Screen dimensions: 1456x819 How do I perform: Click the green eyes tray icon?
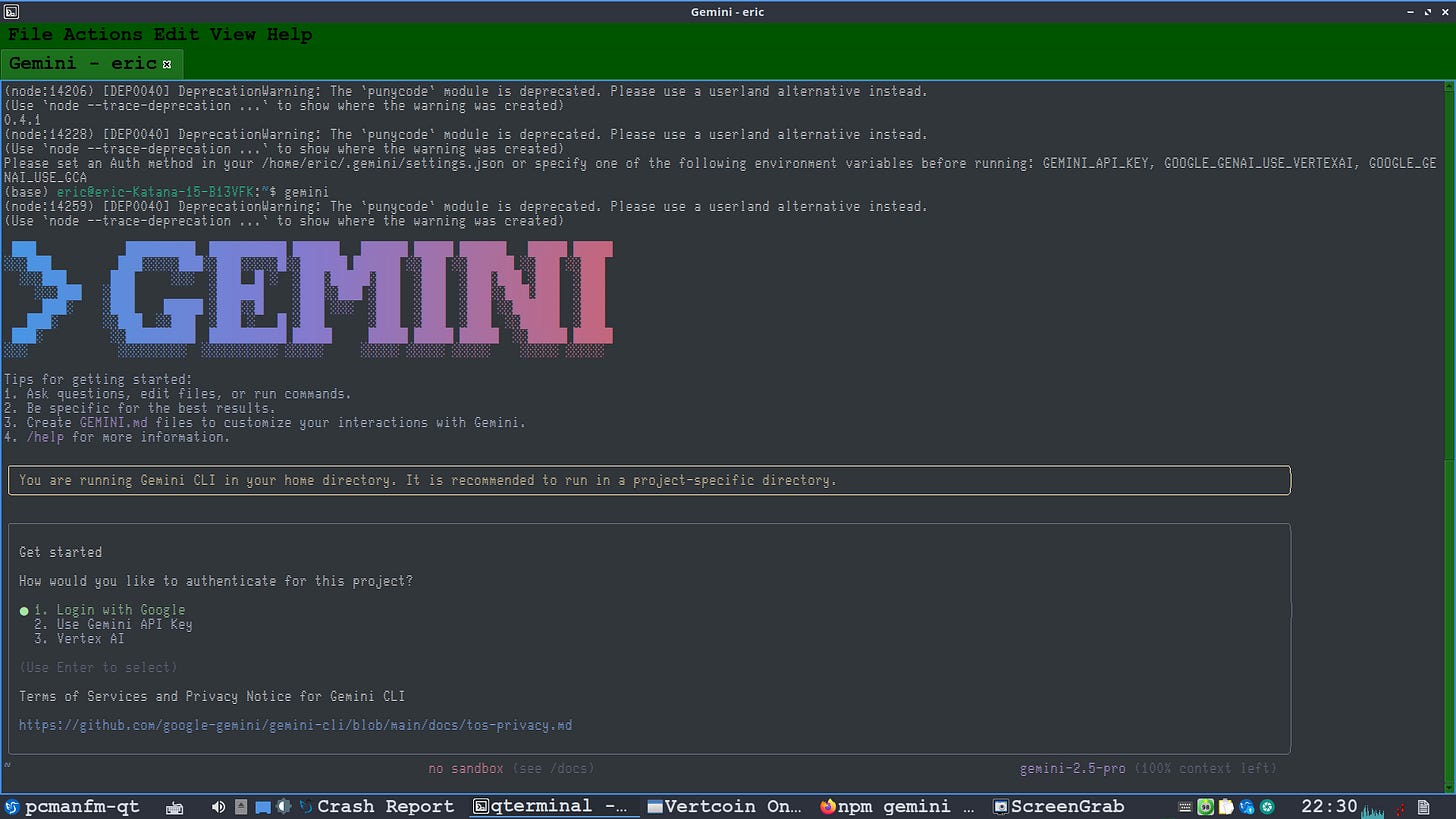pos(1206,806)
